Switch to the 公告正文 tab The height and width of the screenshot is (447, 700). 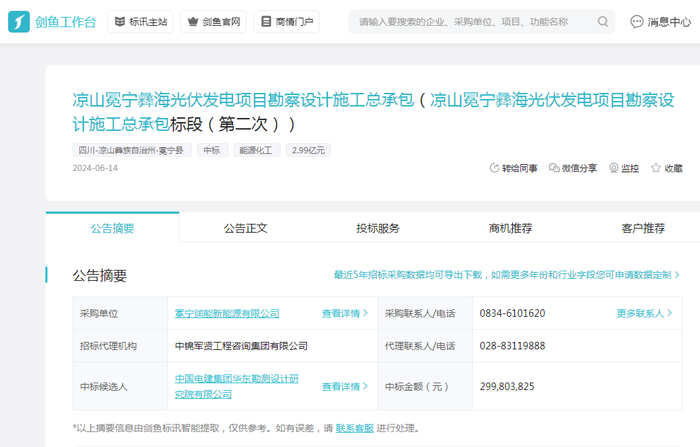(x=245, y=228)
